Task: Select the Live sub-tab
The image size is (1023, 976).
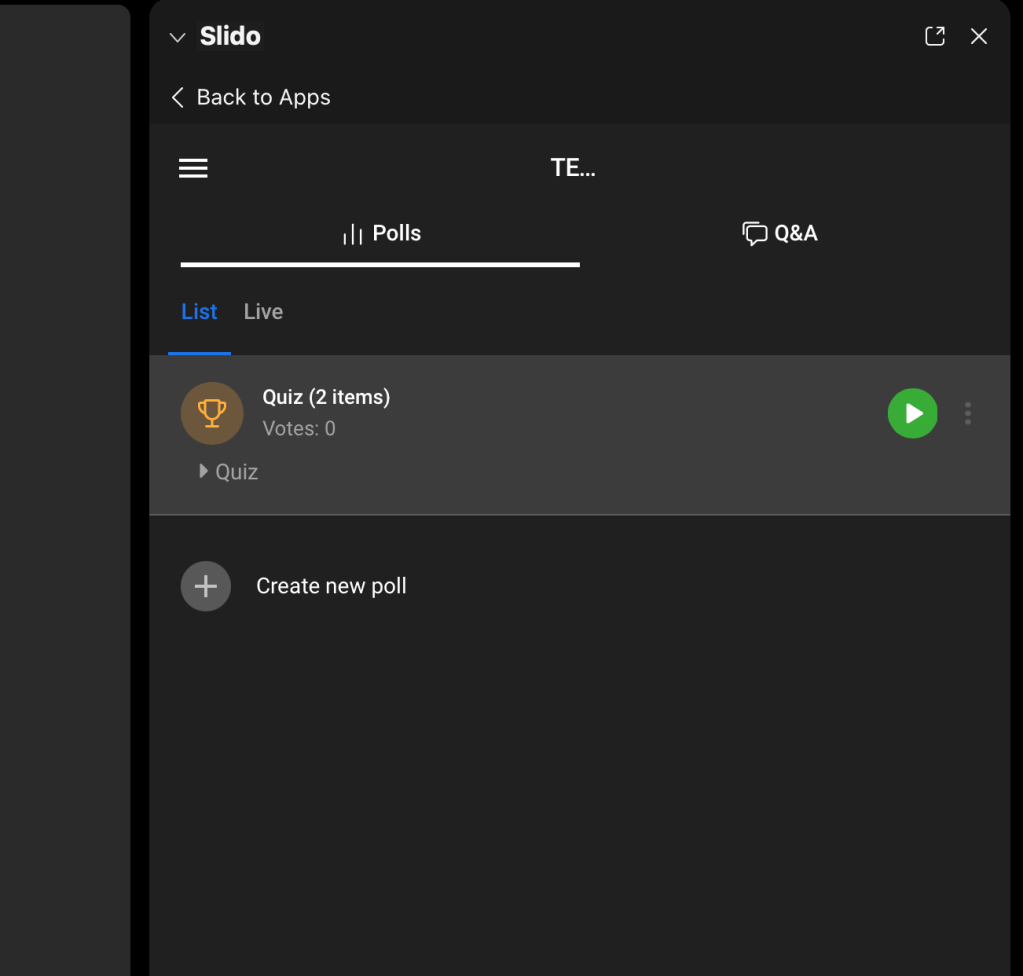Action: (263, 312)
